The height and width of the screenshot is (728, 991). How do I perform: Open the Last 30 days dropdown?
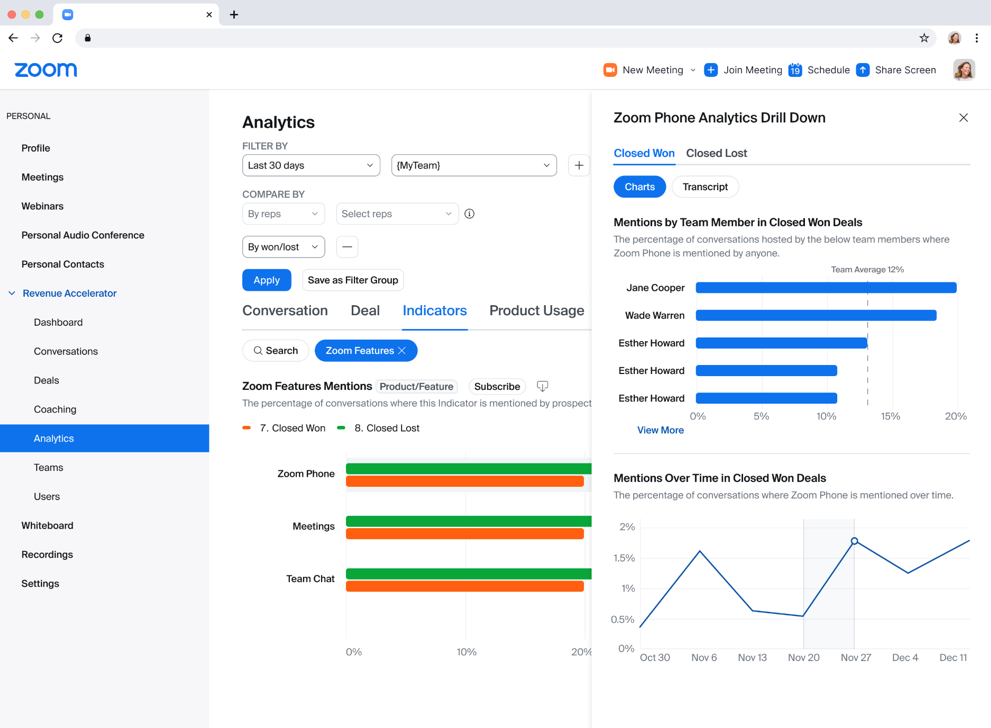(x=311, y=166)
